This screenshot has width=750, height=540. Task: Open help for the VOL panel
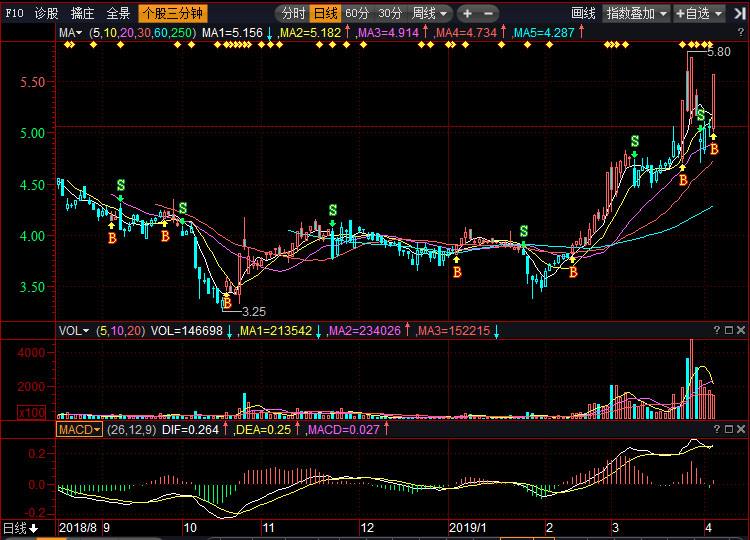(717, 330)
